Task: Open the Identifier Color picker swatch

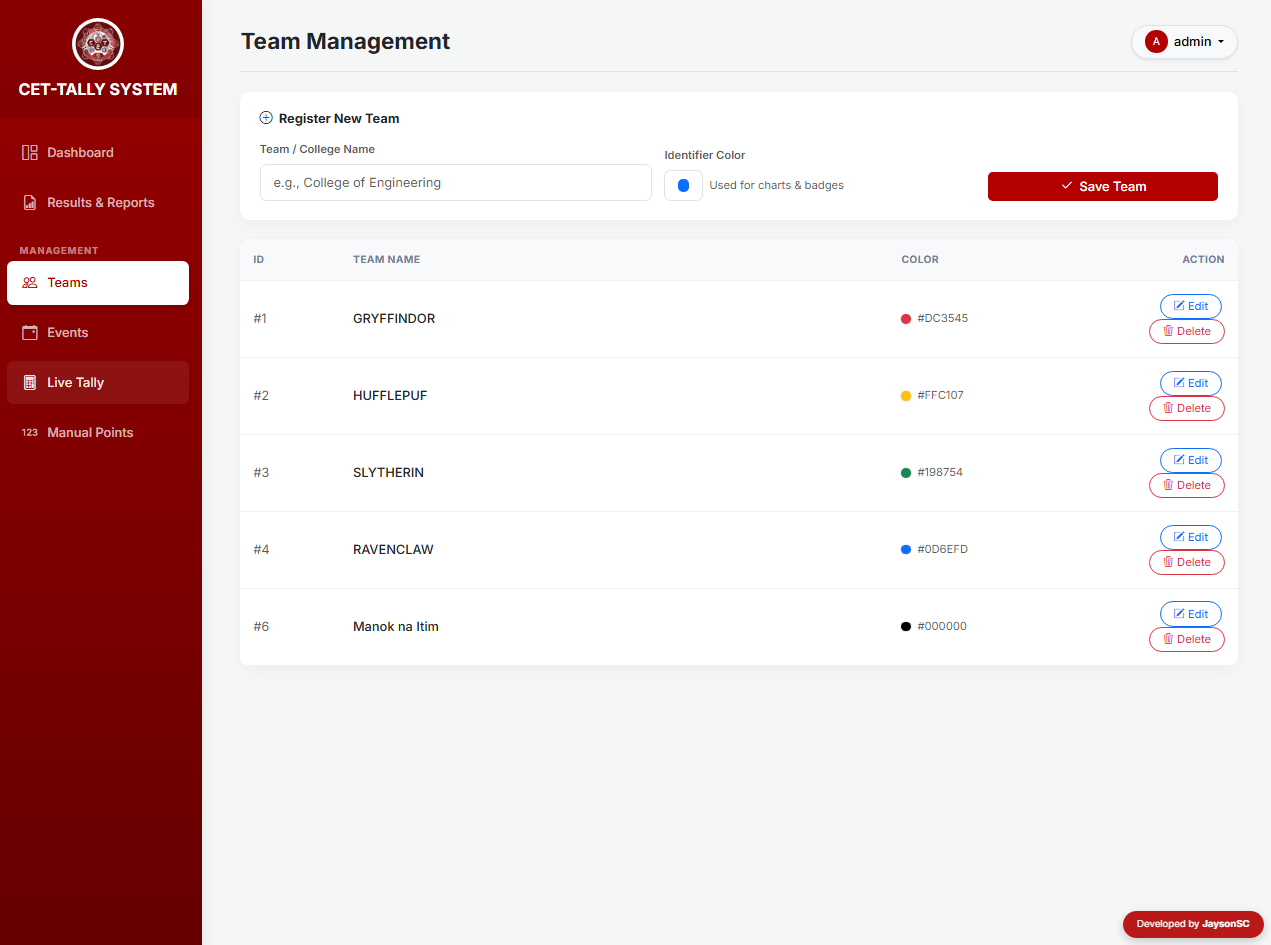Action: (x=683, y=185)
